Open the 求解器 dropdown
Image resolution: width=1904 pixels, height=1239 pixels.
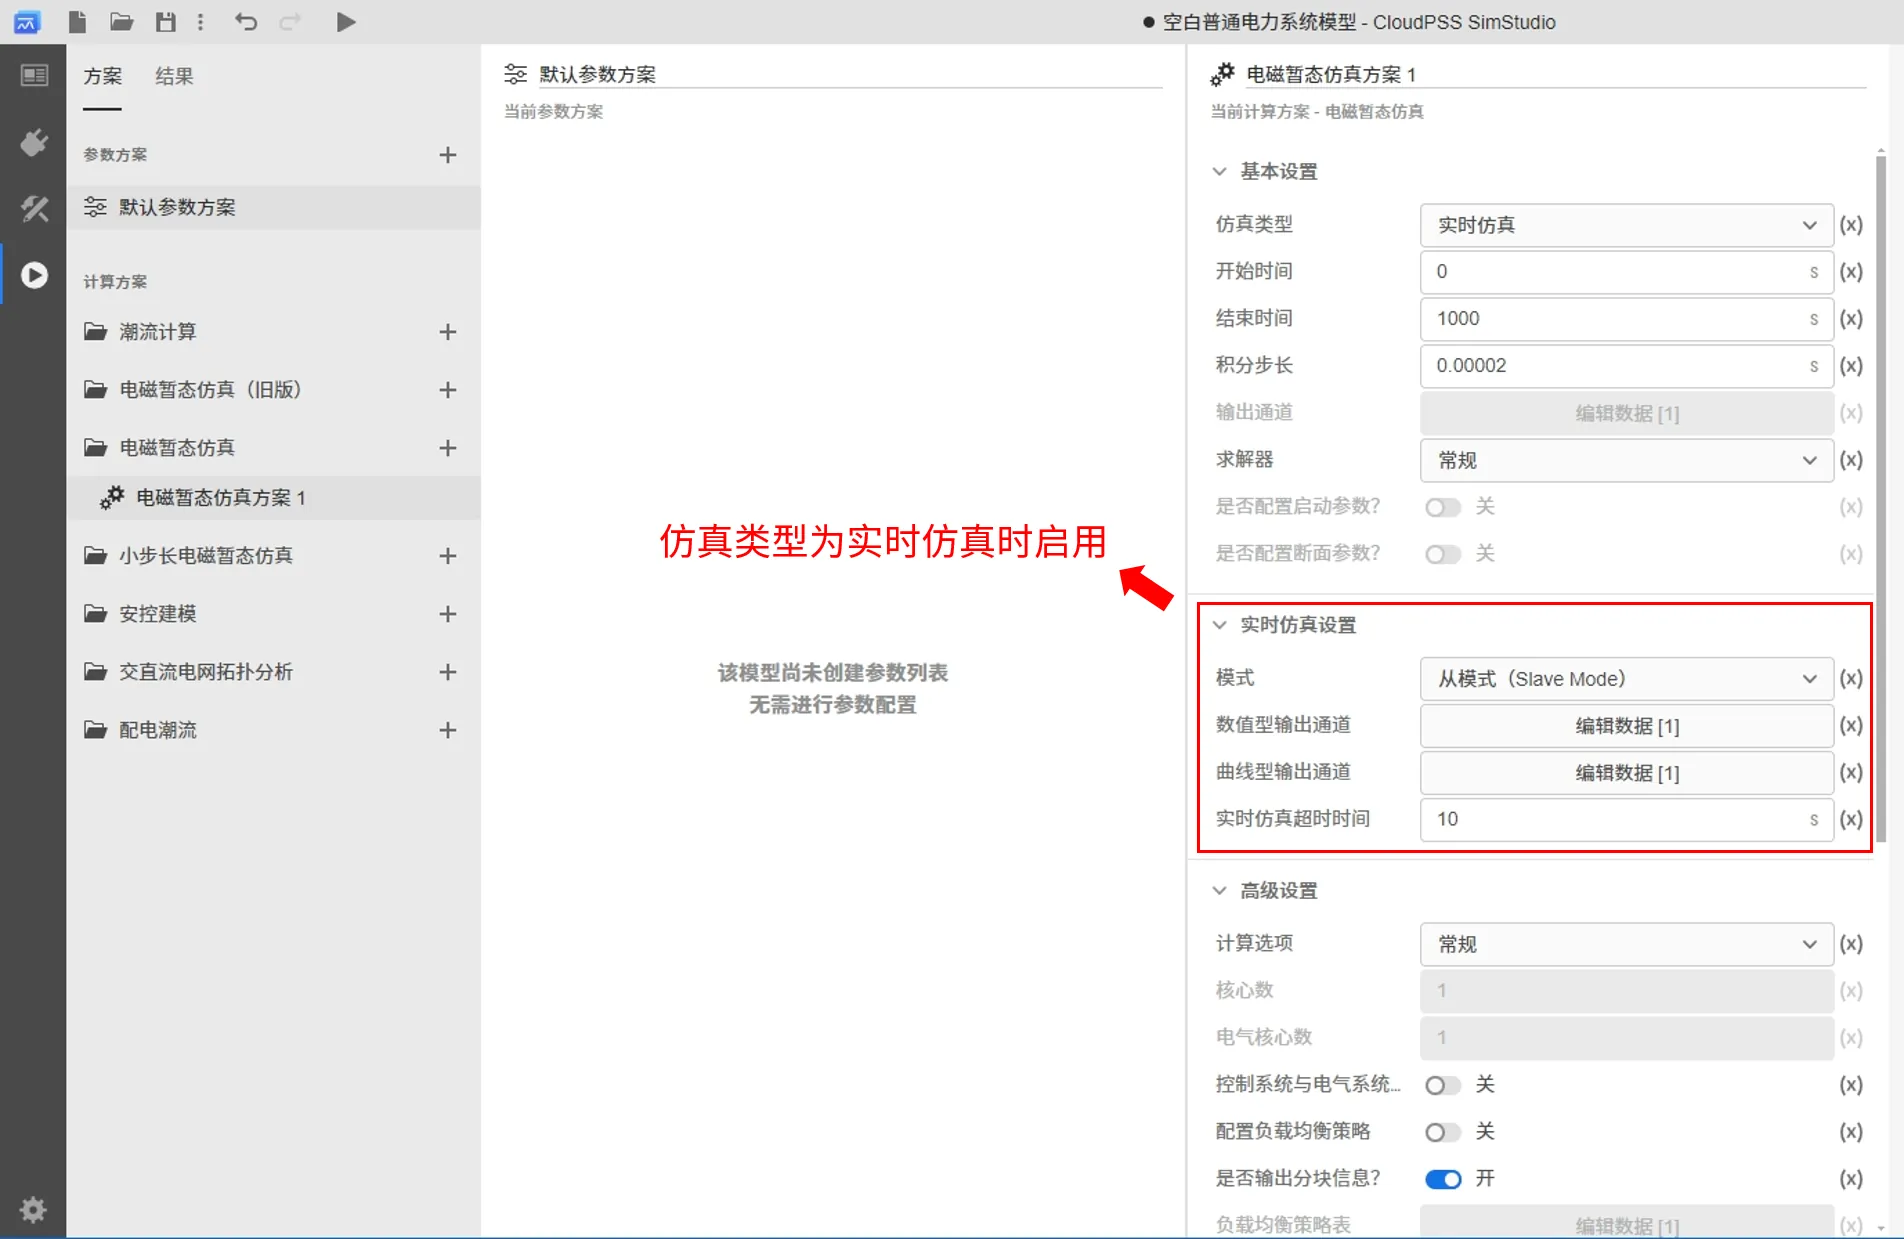click(1626, 460)
